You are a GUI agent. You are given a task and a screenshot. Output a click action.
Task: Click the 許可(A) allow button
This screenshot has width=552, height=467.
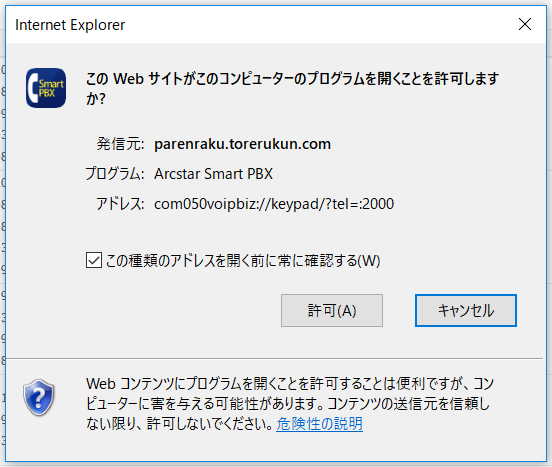click(x=332, y=310)
